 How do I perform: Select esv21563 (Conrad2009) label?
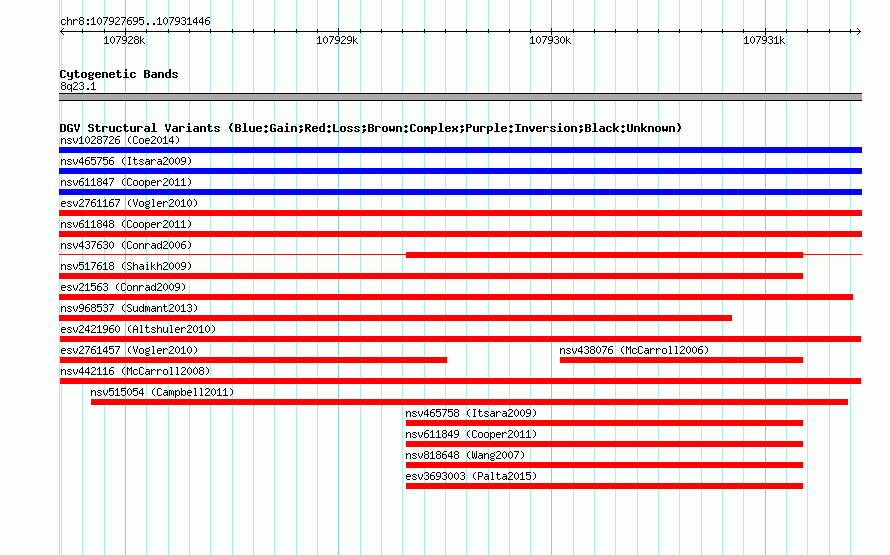coord(123,287)
